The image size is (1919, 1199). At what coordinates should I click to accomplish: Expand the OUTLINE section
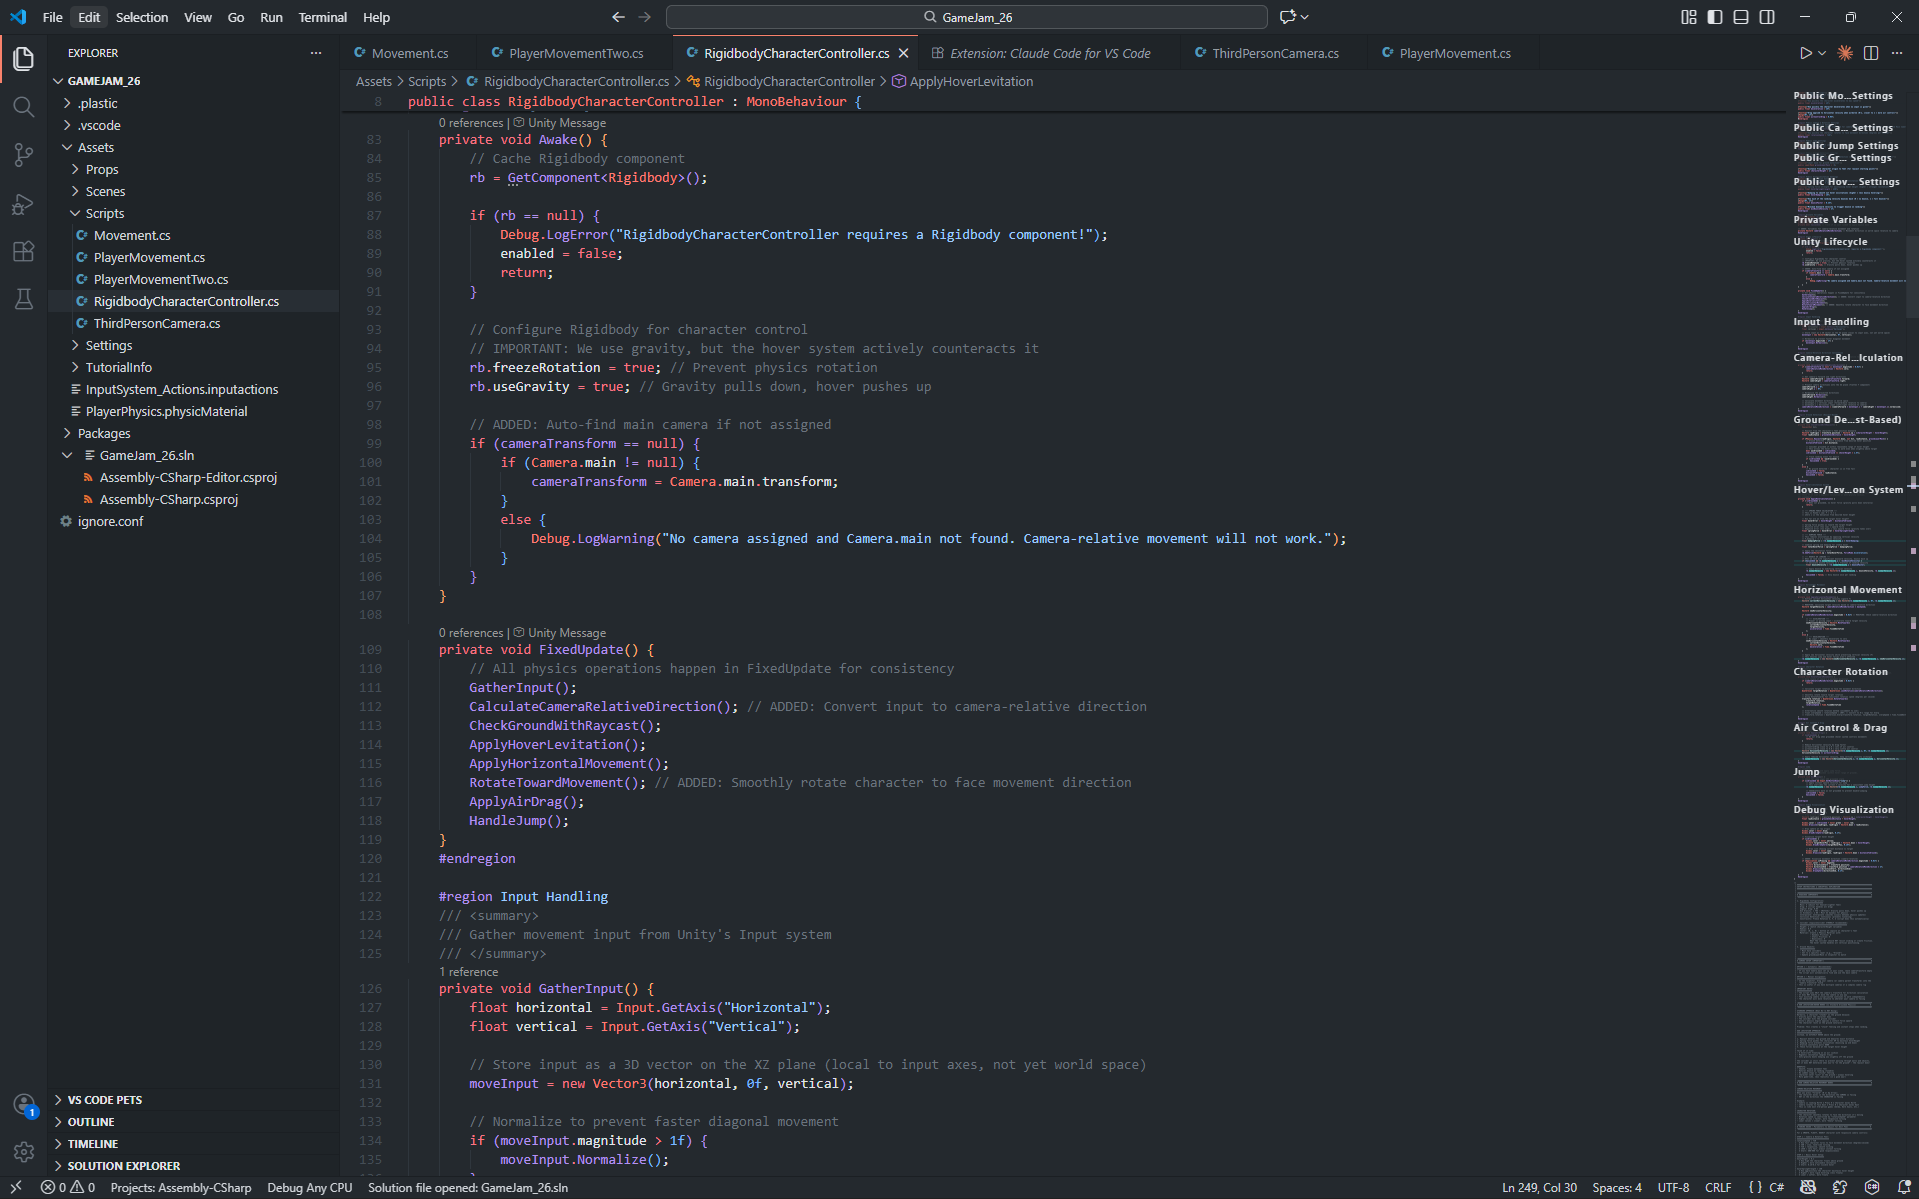tap(91, 1122)
